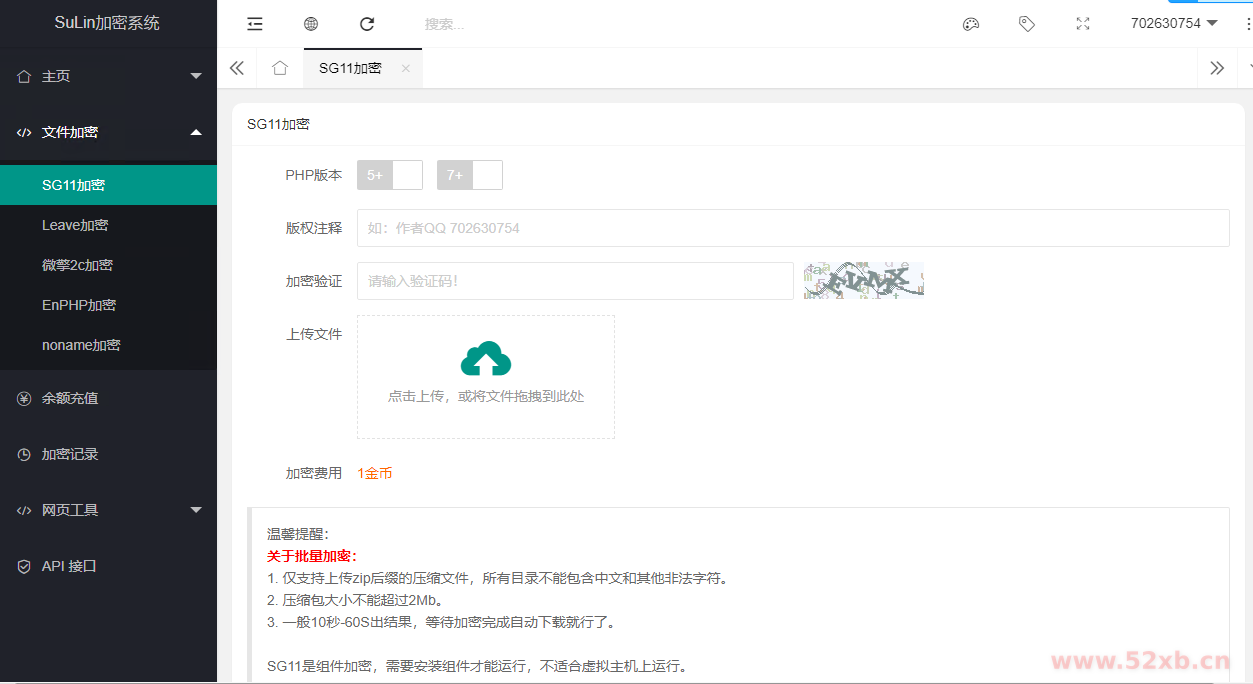This screenshot has width=1253, height=684.
Task: Click the 版权注释 input field
Action: pyautogui.click(x=792, y=228)
